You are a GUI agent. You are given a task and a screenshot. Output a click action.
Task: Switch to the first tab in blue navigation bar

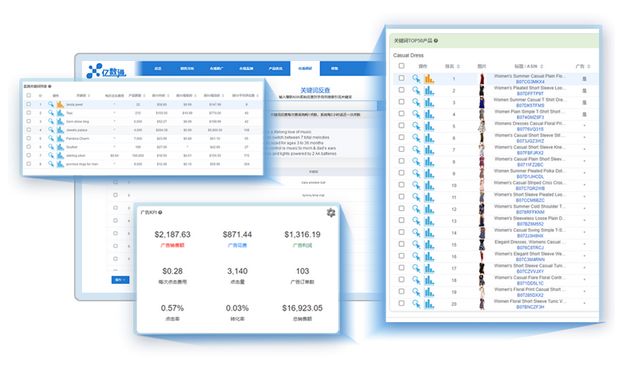point(158,68)
